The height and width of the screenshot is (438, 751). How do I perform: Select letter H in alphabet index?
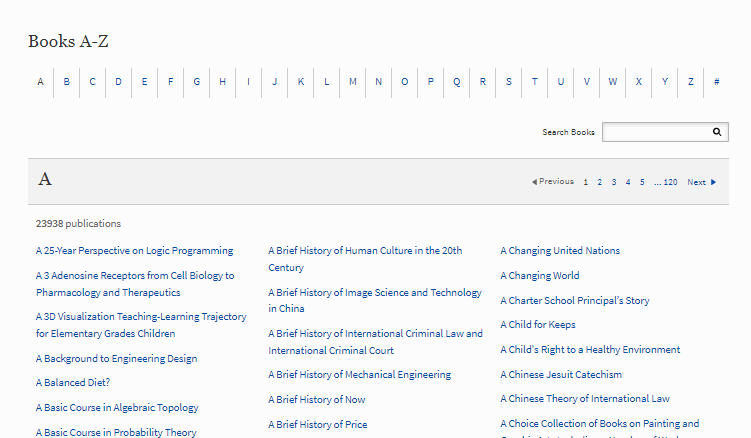pos(222,81)
